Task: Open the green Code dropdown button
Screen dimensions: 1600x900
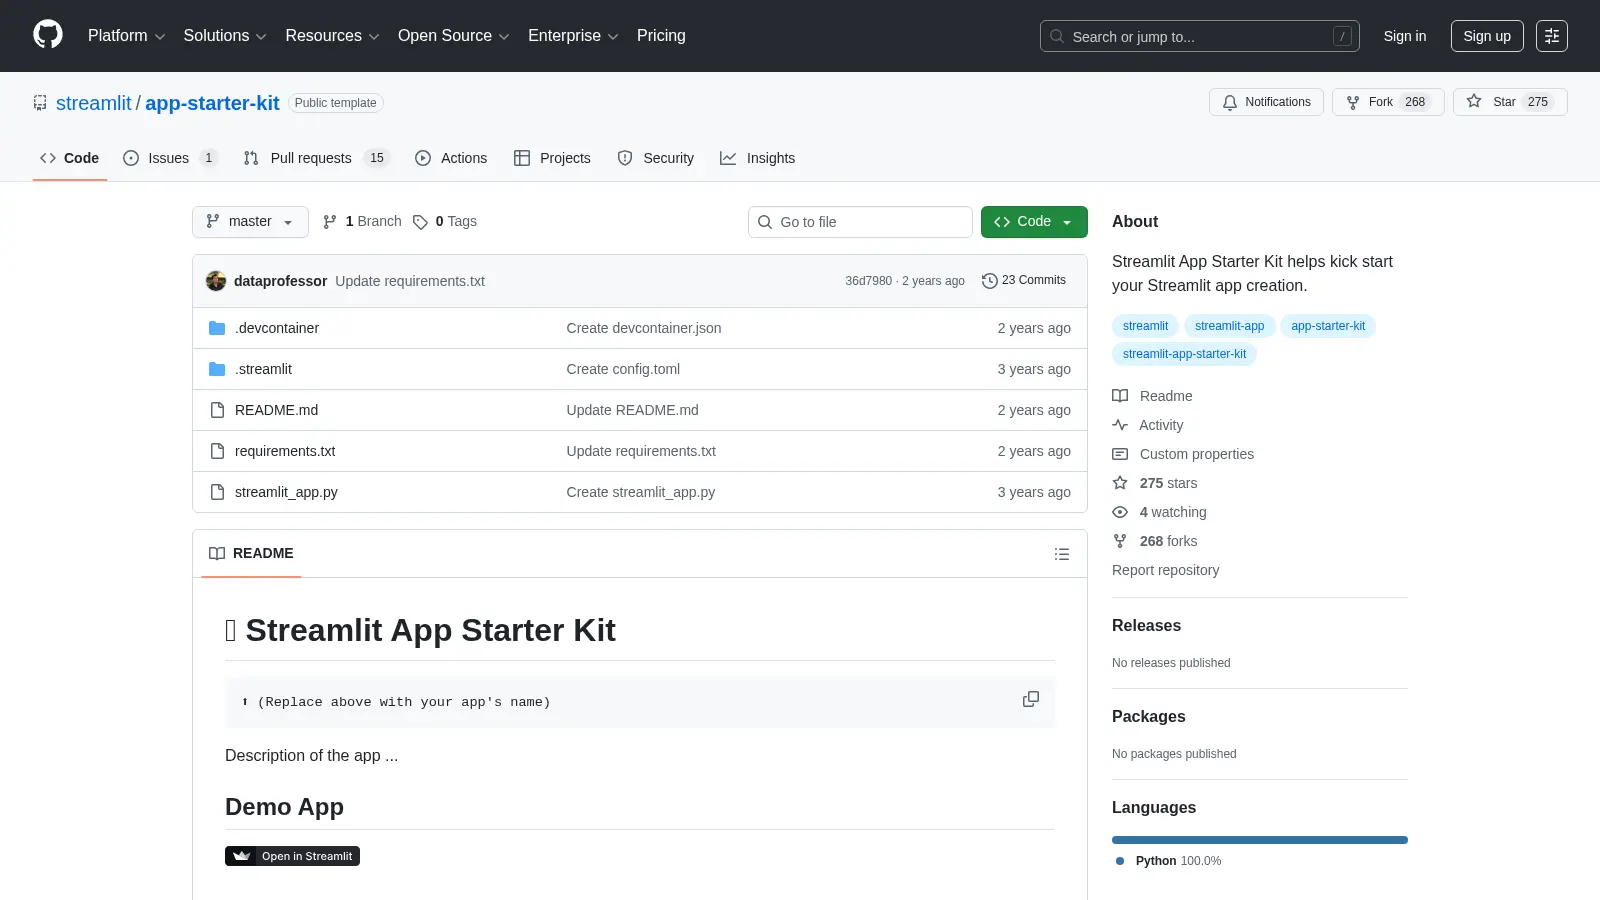Action: (1034, 222)
